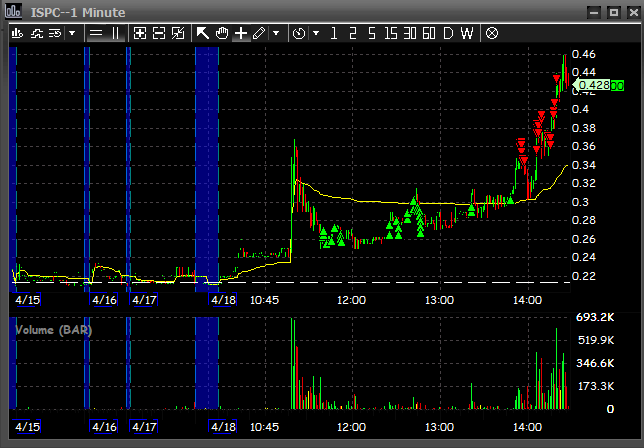The height and width of the screenshot is (448, 644).
Task: Switch to 30 minute interval
Action: (410, 33)
